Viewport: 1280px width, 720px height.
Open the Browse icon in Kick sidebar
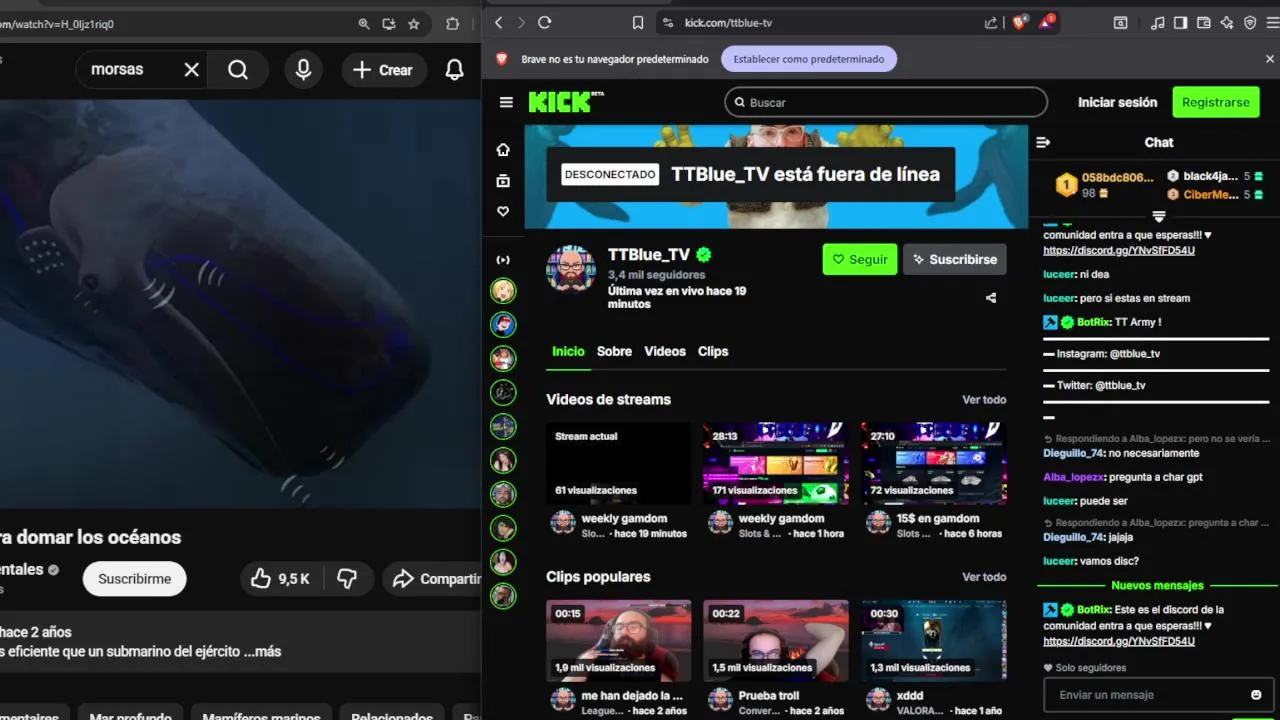click(503, 181)
